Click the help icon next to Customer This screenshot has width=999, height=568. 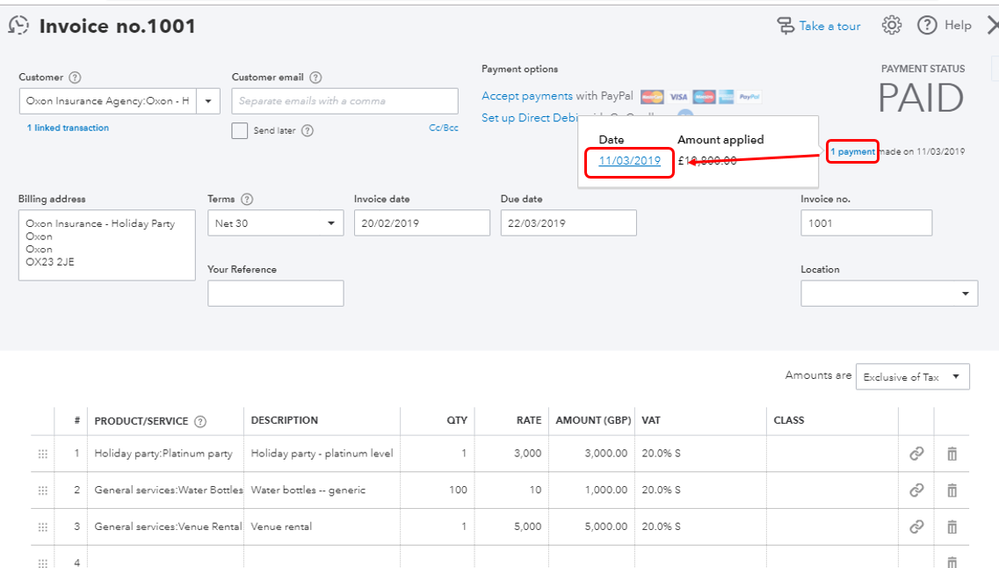[x=75, y=77]
